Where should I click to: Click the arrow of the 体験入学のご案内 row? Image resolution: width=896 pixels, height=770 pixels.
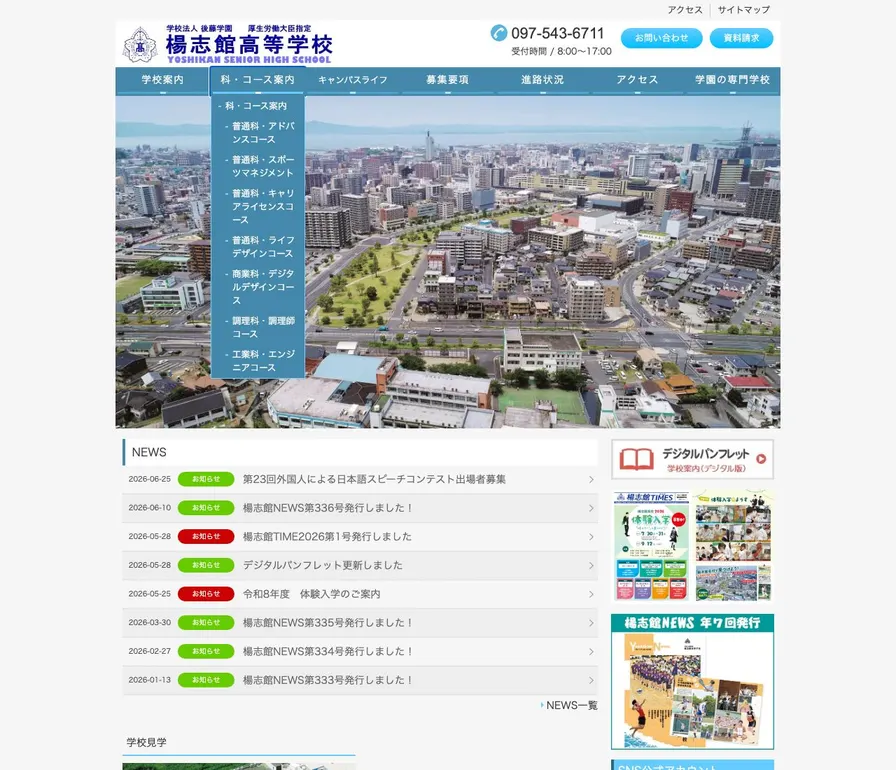[x=591, y=595]
